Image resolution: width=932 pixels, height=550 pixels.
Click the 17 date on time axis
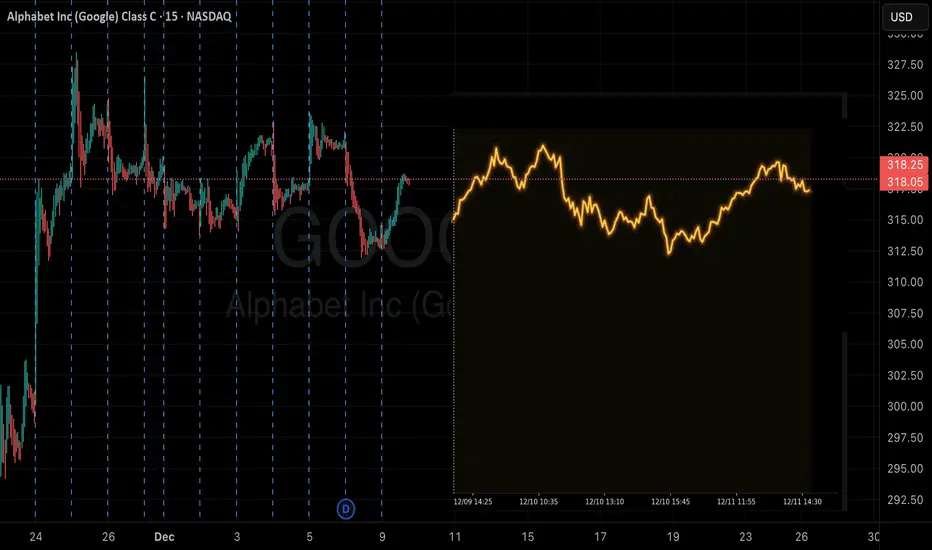click(x=600, y=537)
